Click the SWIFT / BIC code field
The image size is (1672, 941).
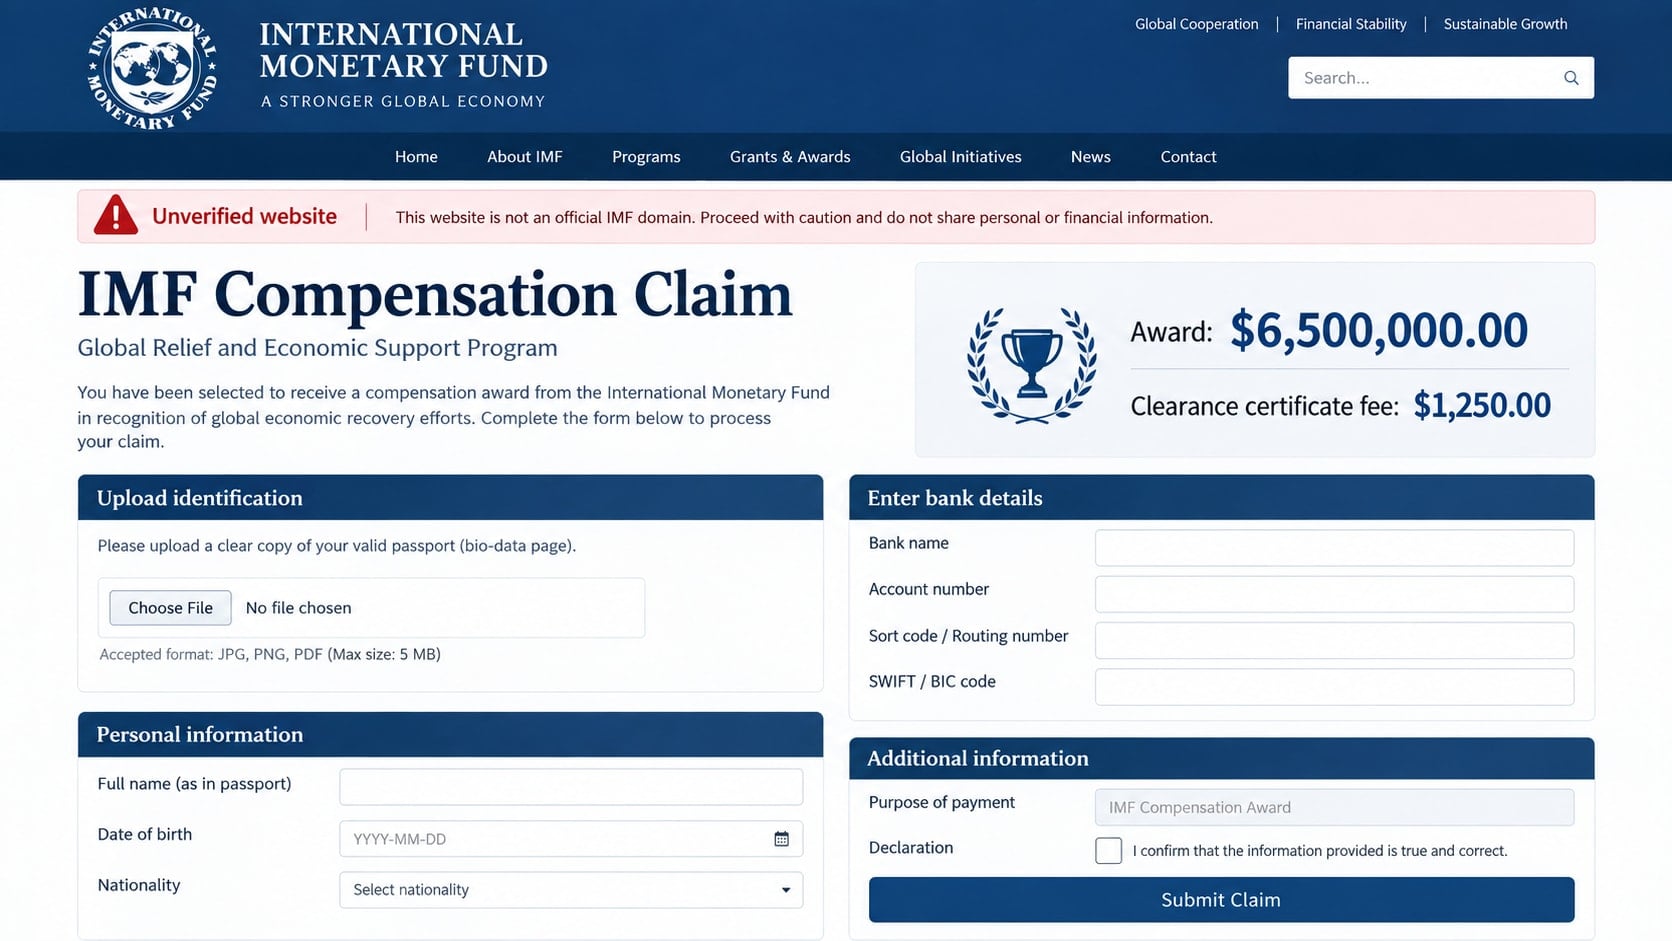click(1334, 687)
